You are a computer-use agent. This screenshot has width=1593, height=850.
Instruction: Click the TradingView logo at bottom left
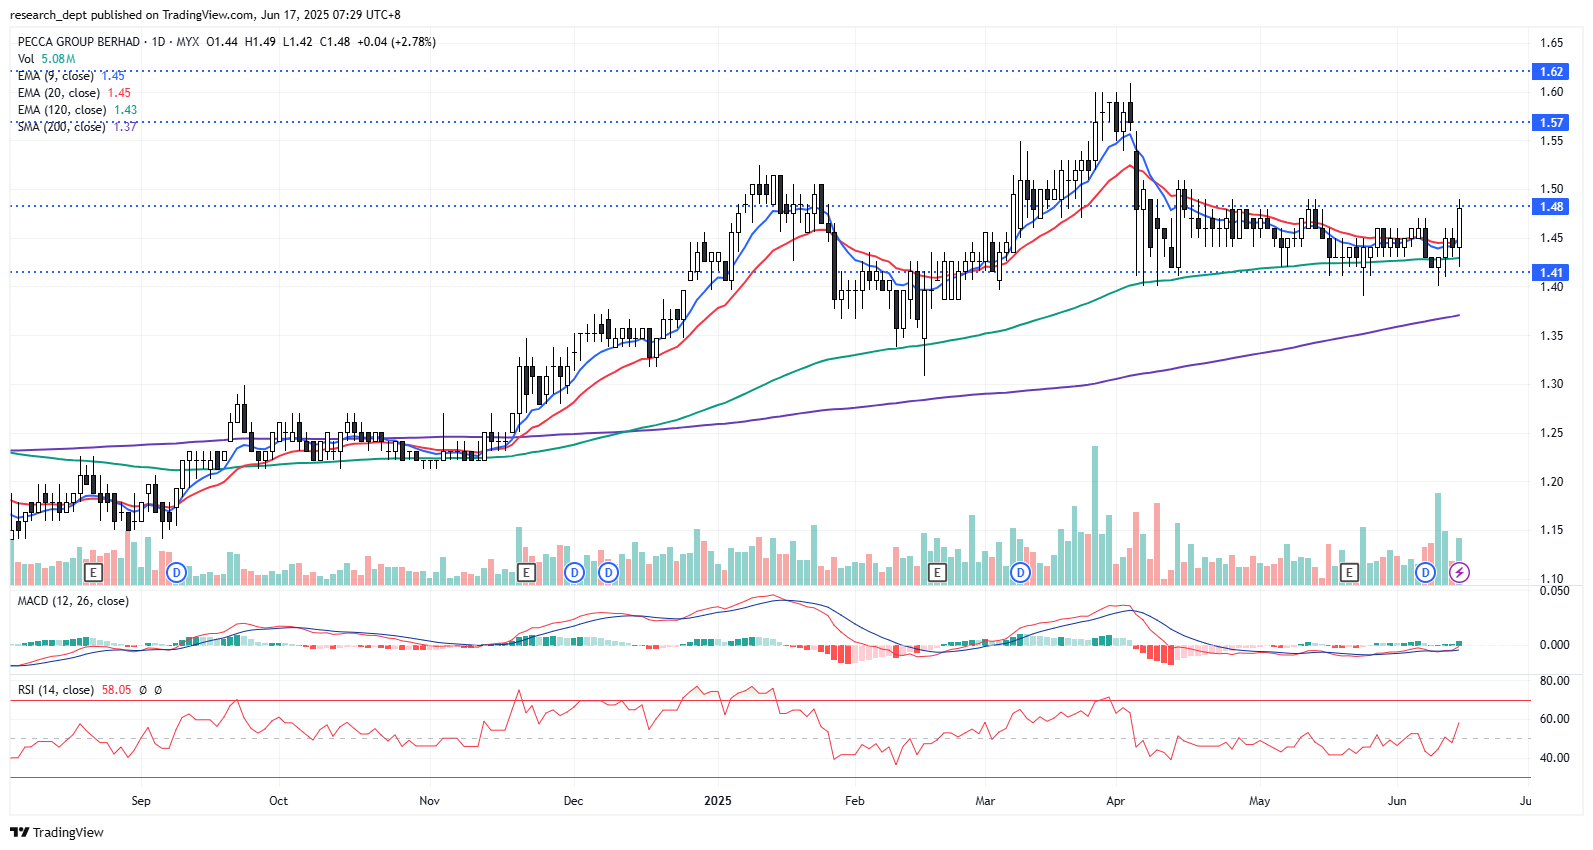pos(57,833)
